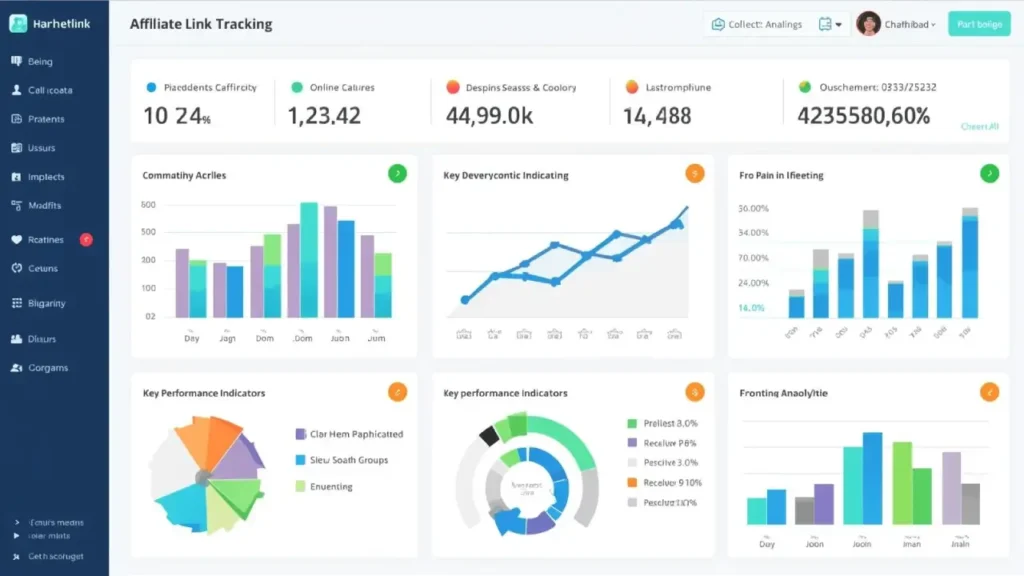Click the green badge on Fro Pain in Ifeeting
This screenshot has width=1024, height=576.
pyautogui.click(x=990, y=173)
